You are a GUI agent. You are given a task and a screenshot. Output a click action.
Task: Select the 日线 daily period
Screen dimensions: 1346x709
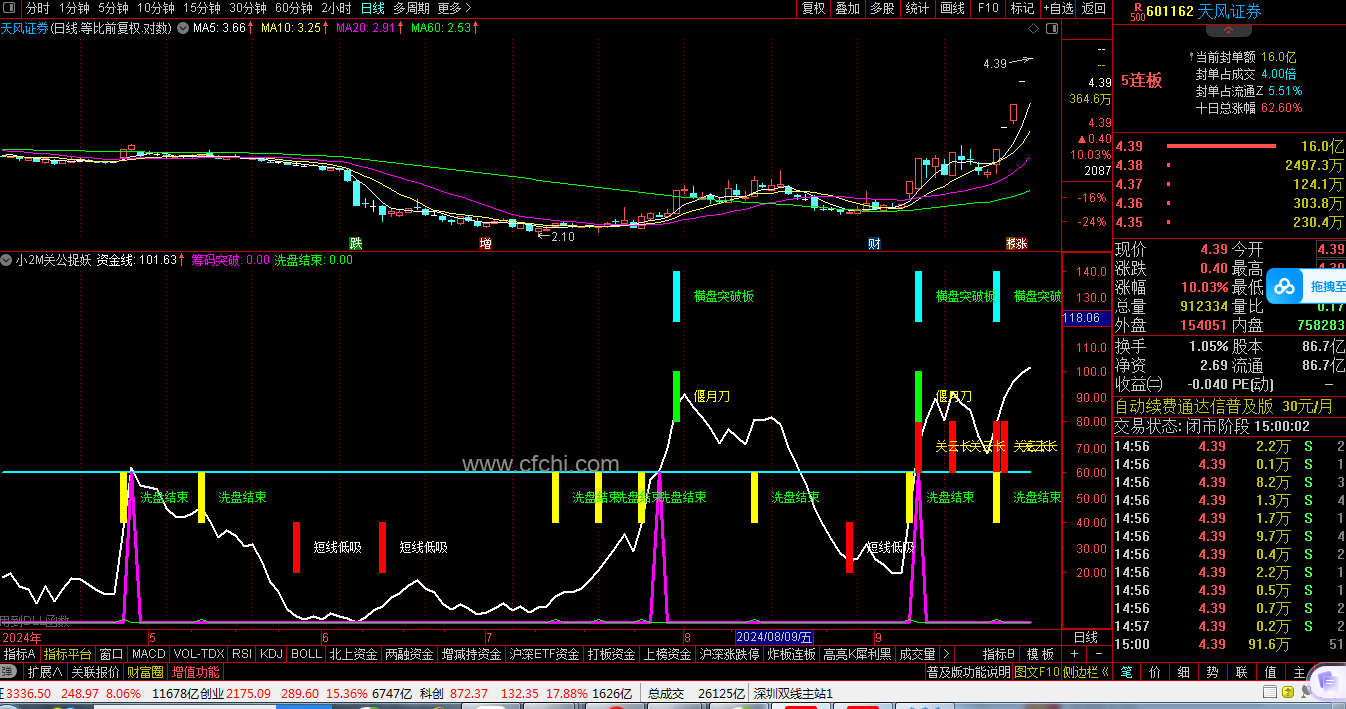[372, 8]
